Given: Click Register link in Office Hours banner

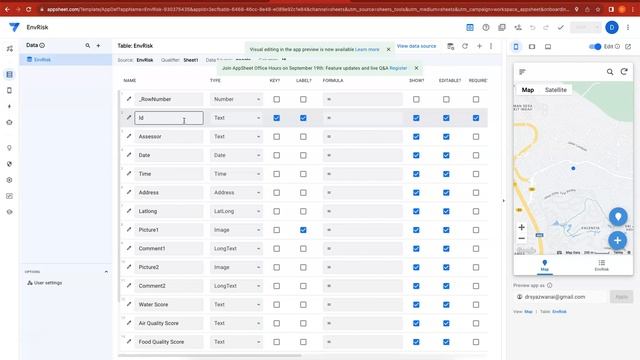Looking at the screenshot, I should click(398, 68).
